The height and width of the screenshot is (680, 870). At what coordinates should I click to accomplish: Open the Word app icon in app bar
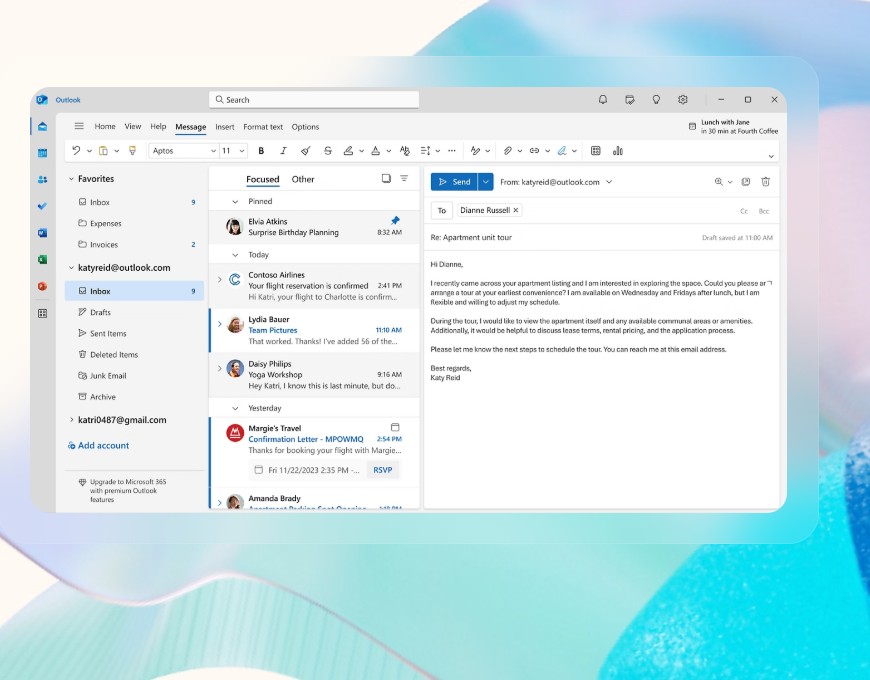pyautogui.click(x=42, y=233)
